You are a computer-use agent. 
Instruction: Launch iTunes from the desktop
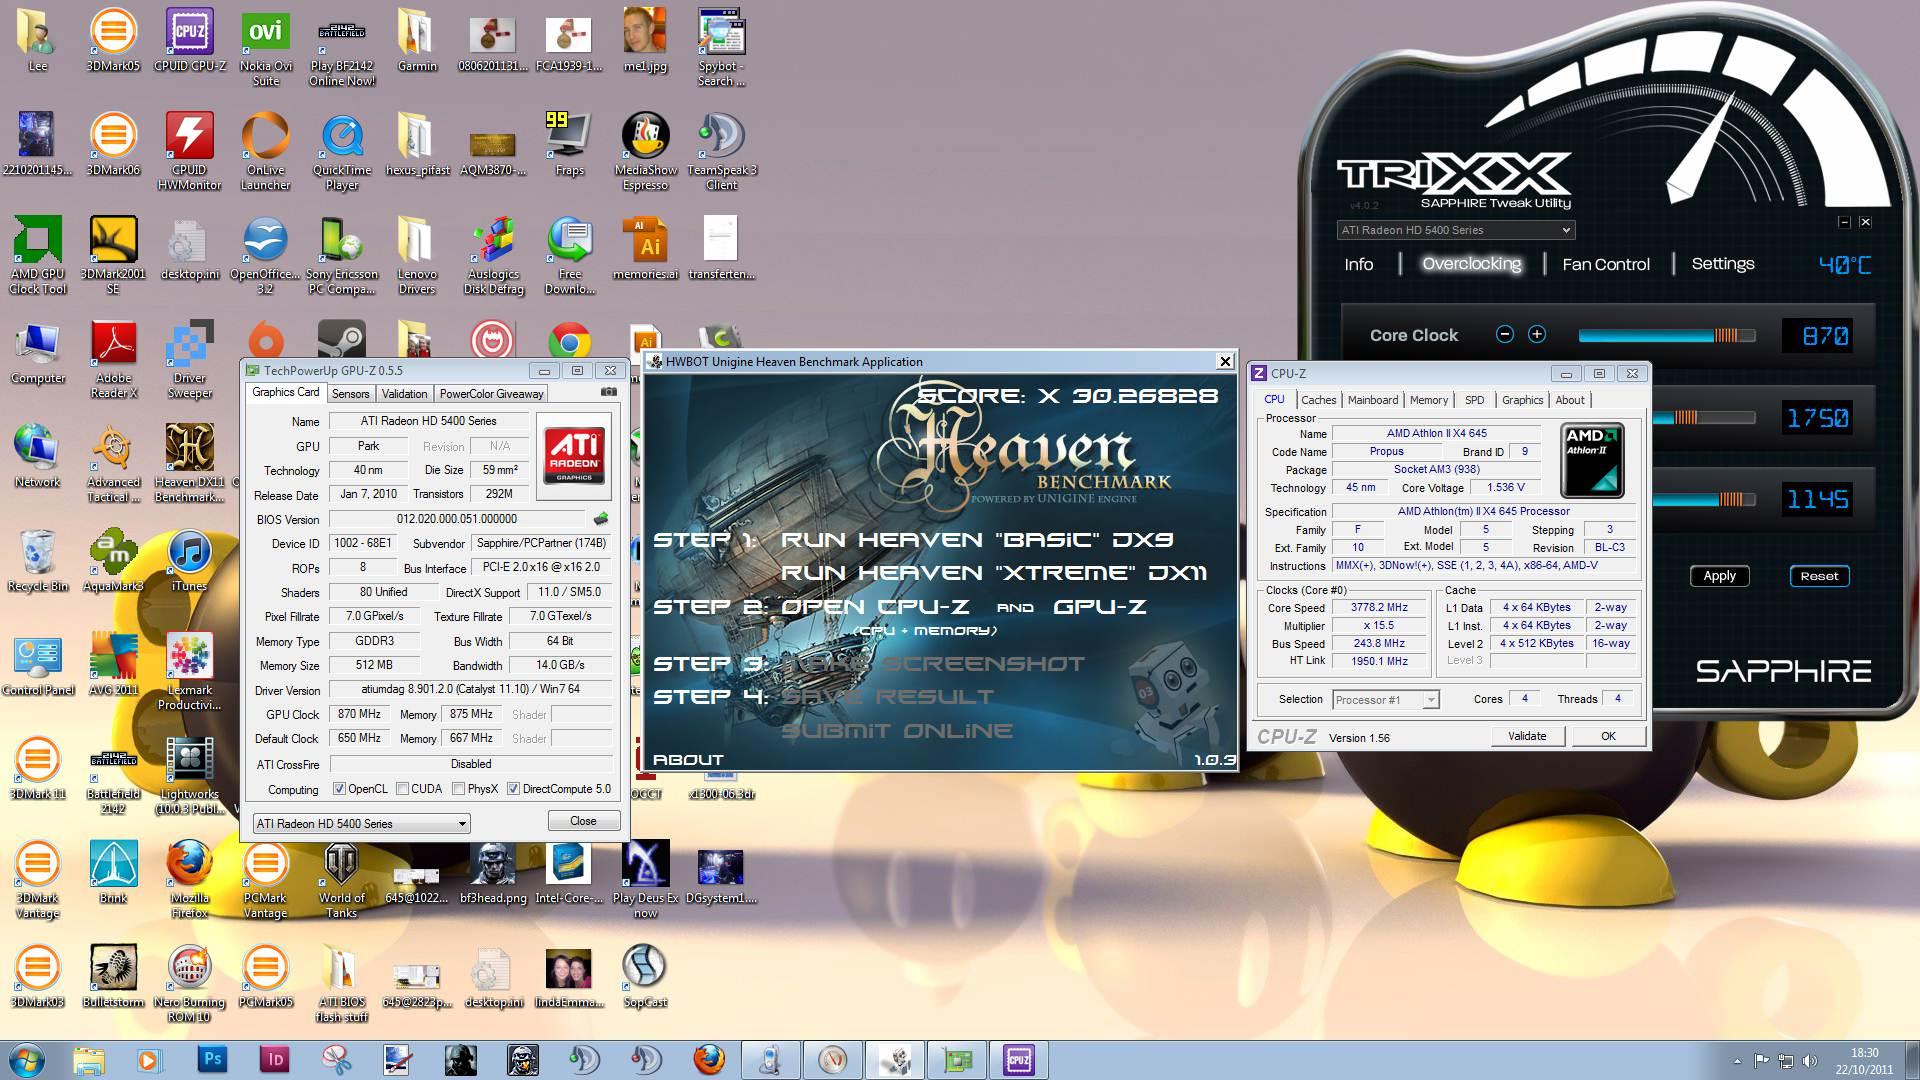[x=189, y=559]
